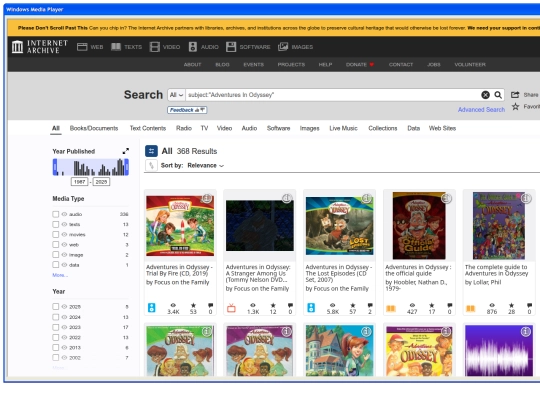Image resolution: width=540 pixels, height=405 pixels.
Task: Open the purple waveform audio thumbnail
Action: coord(499,351)
